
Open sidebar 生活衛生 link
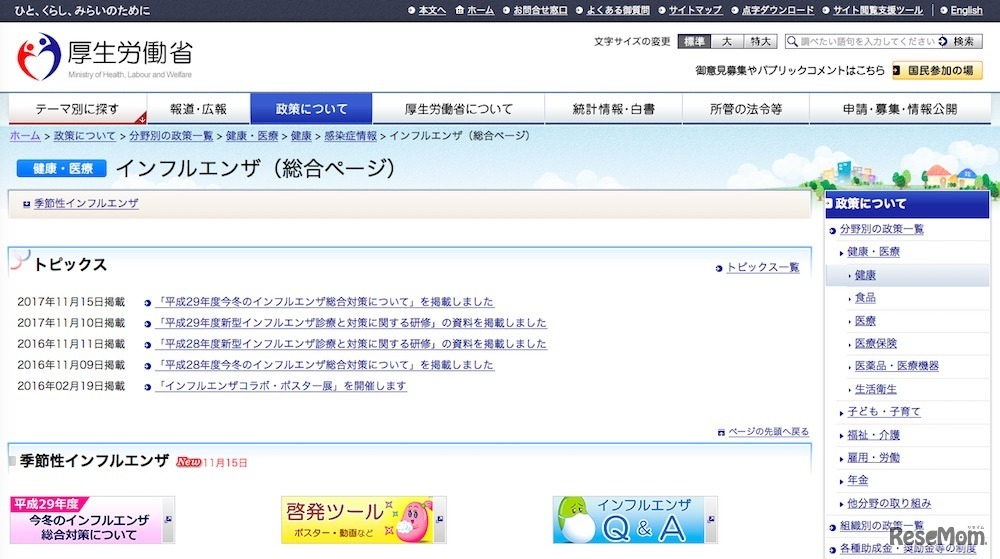pyautogui.click(x=876, y=389)
